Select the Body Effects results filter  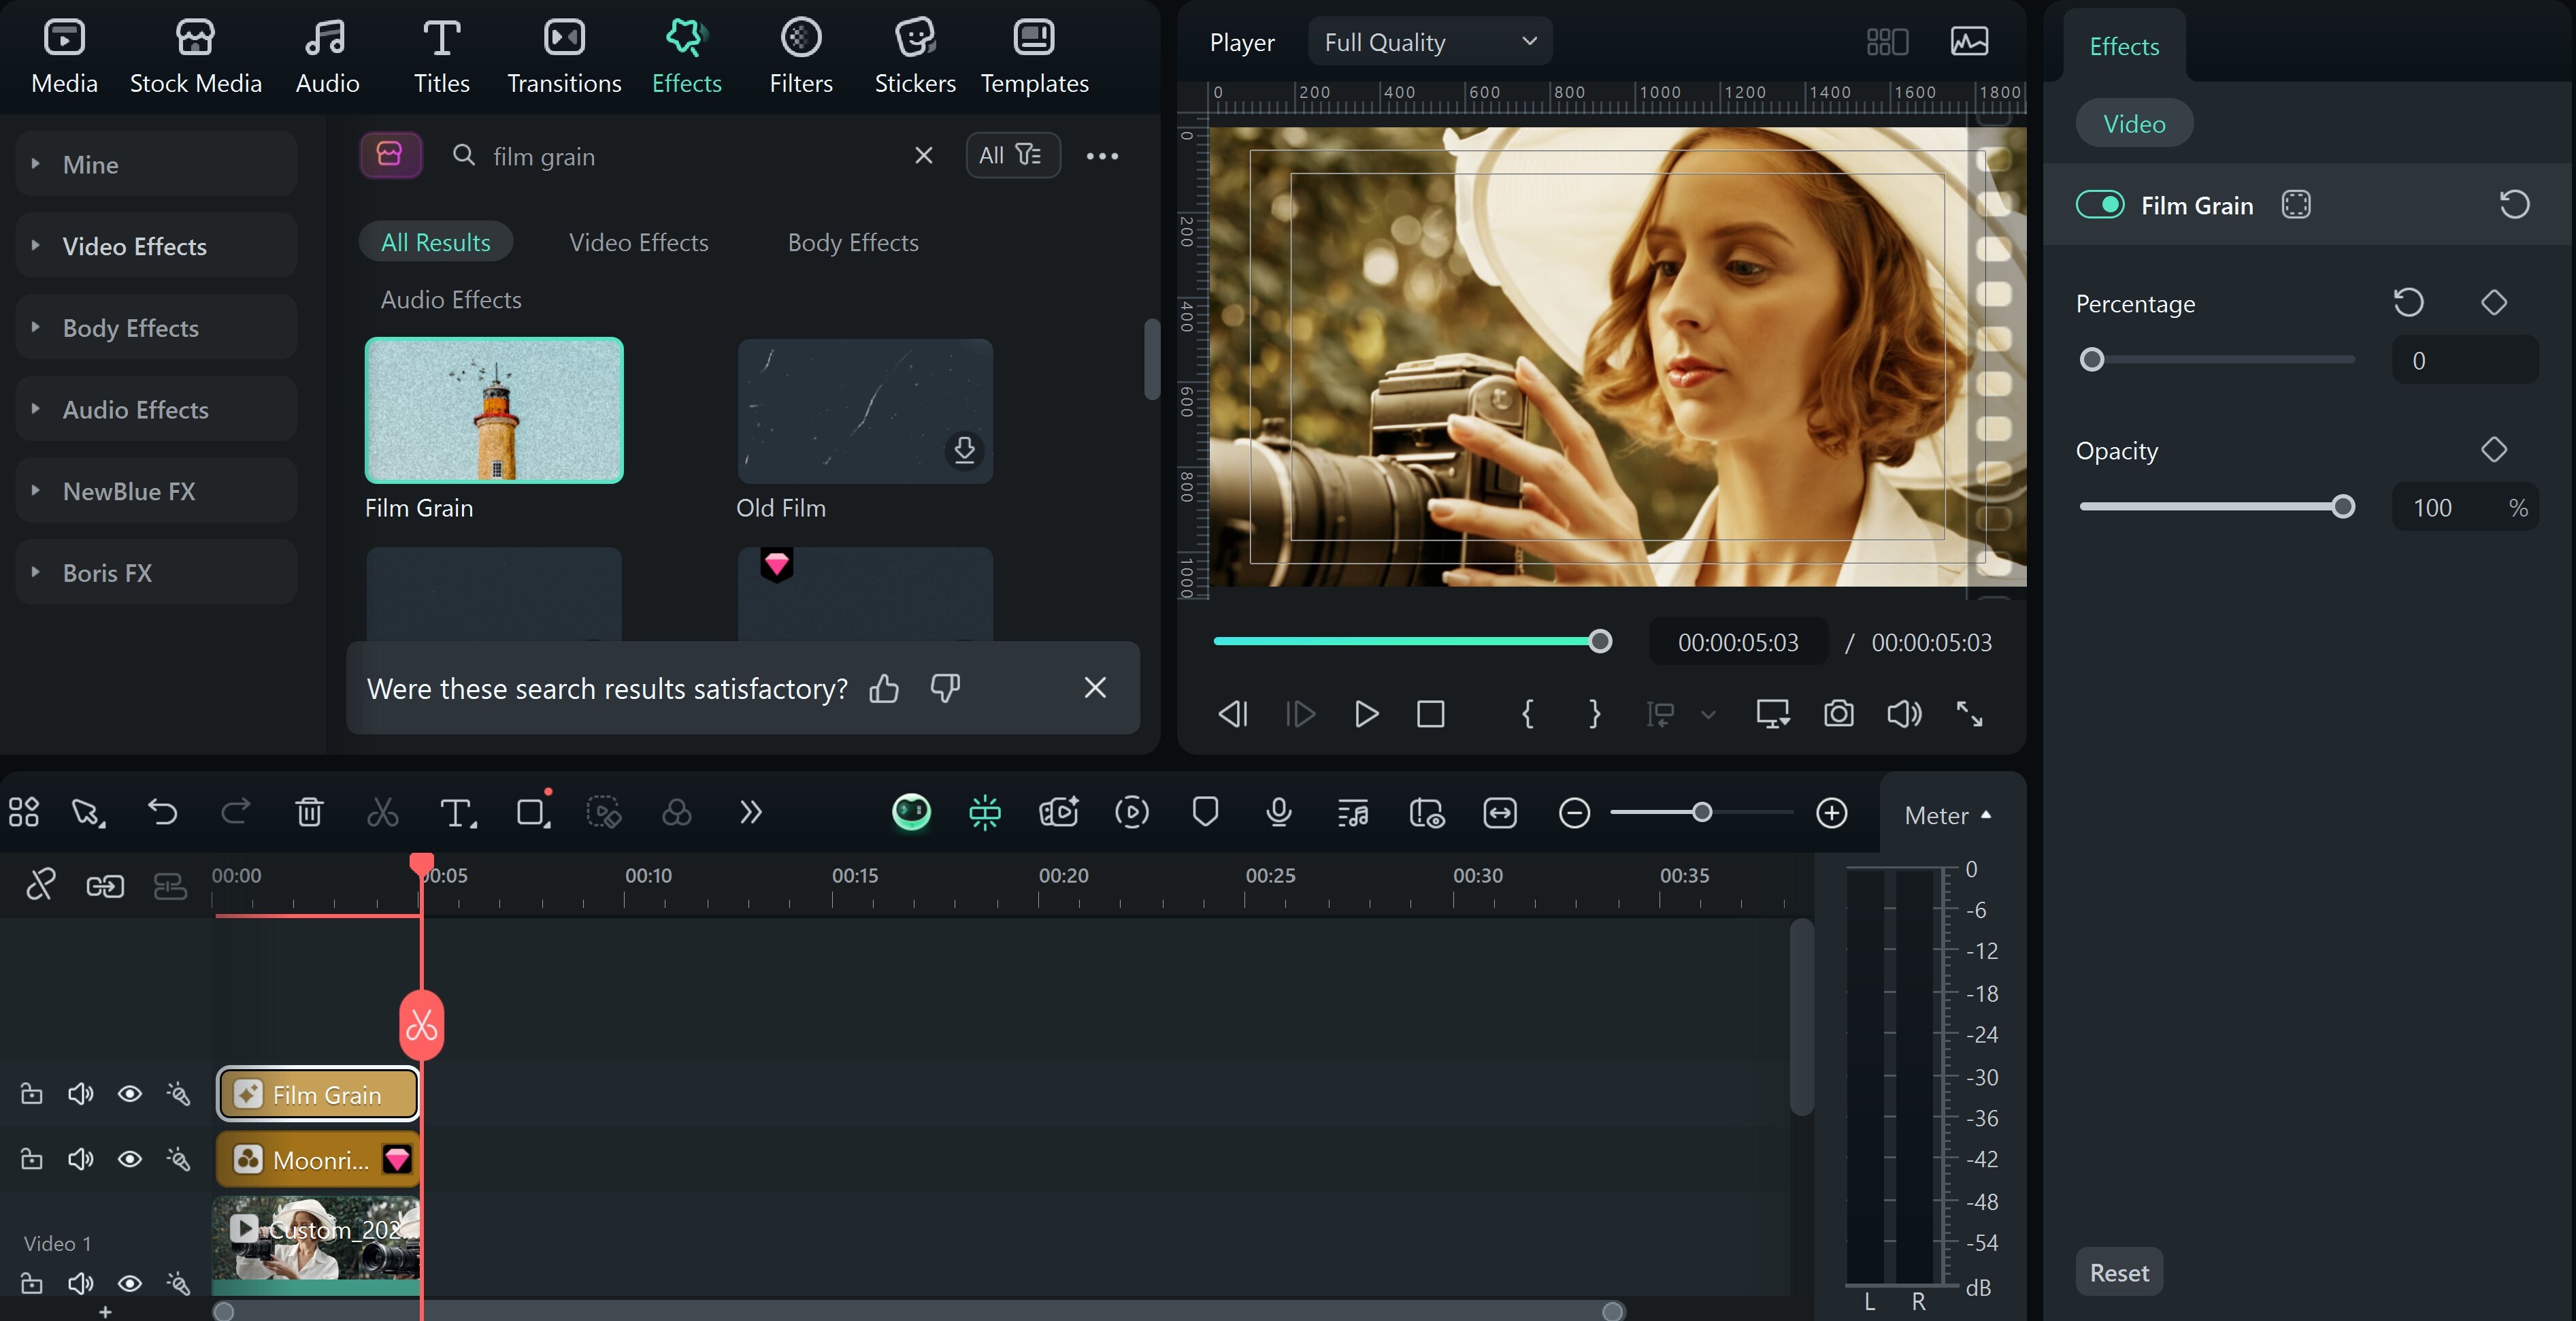853,242
